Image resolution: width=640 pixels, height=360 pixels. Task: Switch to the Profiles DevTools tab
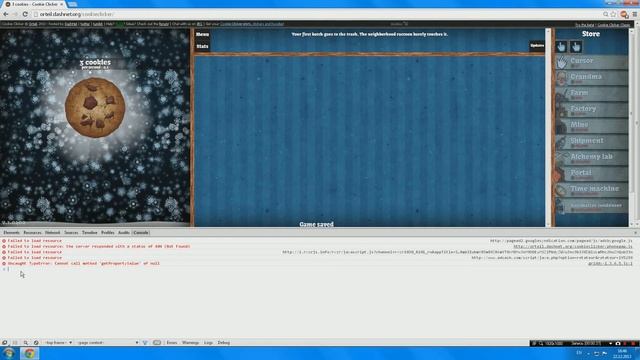(x=108, y=233)
